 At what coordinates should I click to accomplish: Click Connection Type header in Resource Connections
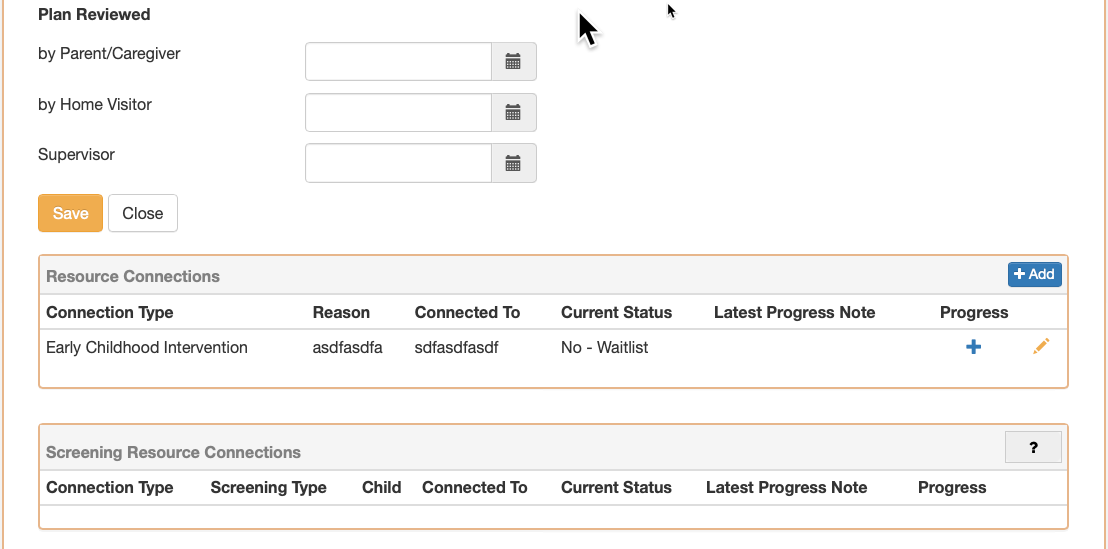[x=110, y=312]
